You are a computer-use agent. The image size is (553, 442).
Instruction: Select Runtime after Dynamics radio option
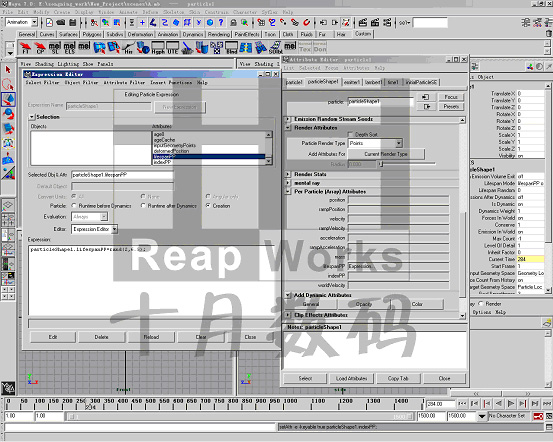tap(143, 205)
